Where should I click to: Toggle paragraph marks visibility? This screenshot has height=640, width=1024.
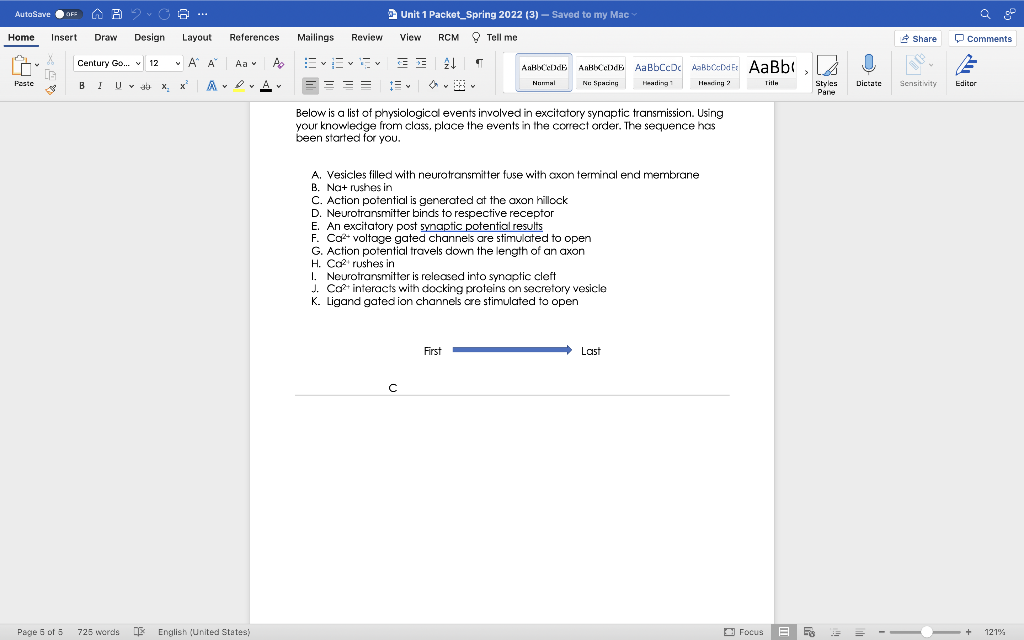tap(481, 63)
